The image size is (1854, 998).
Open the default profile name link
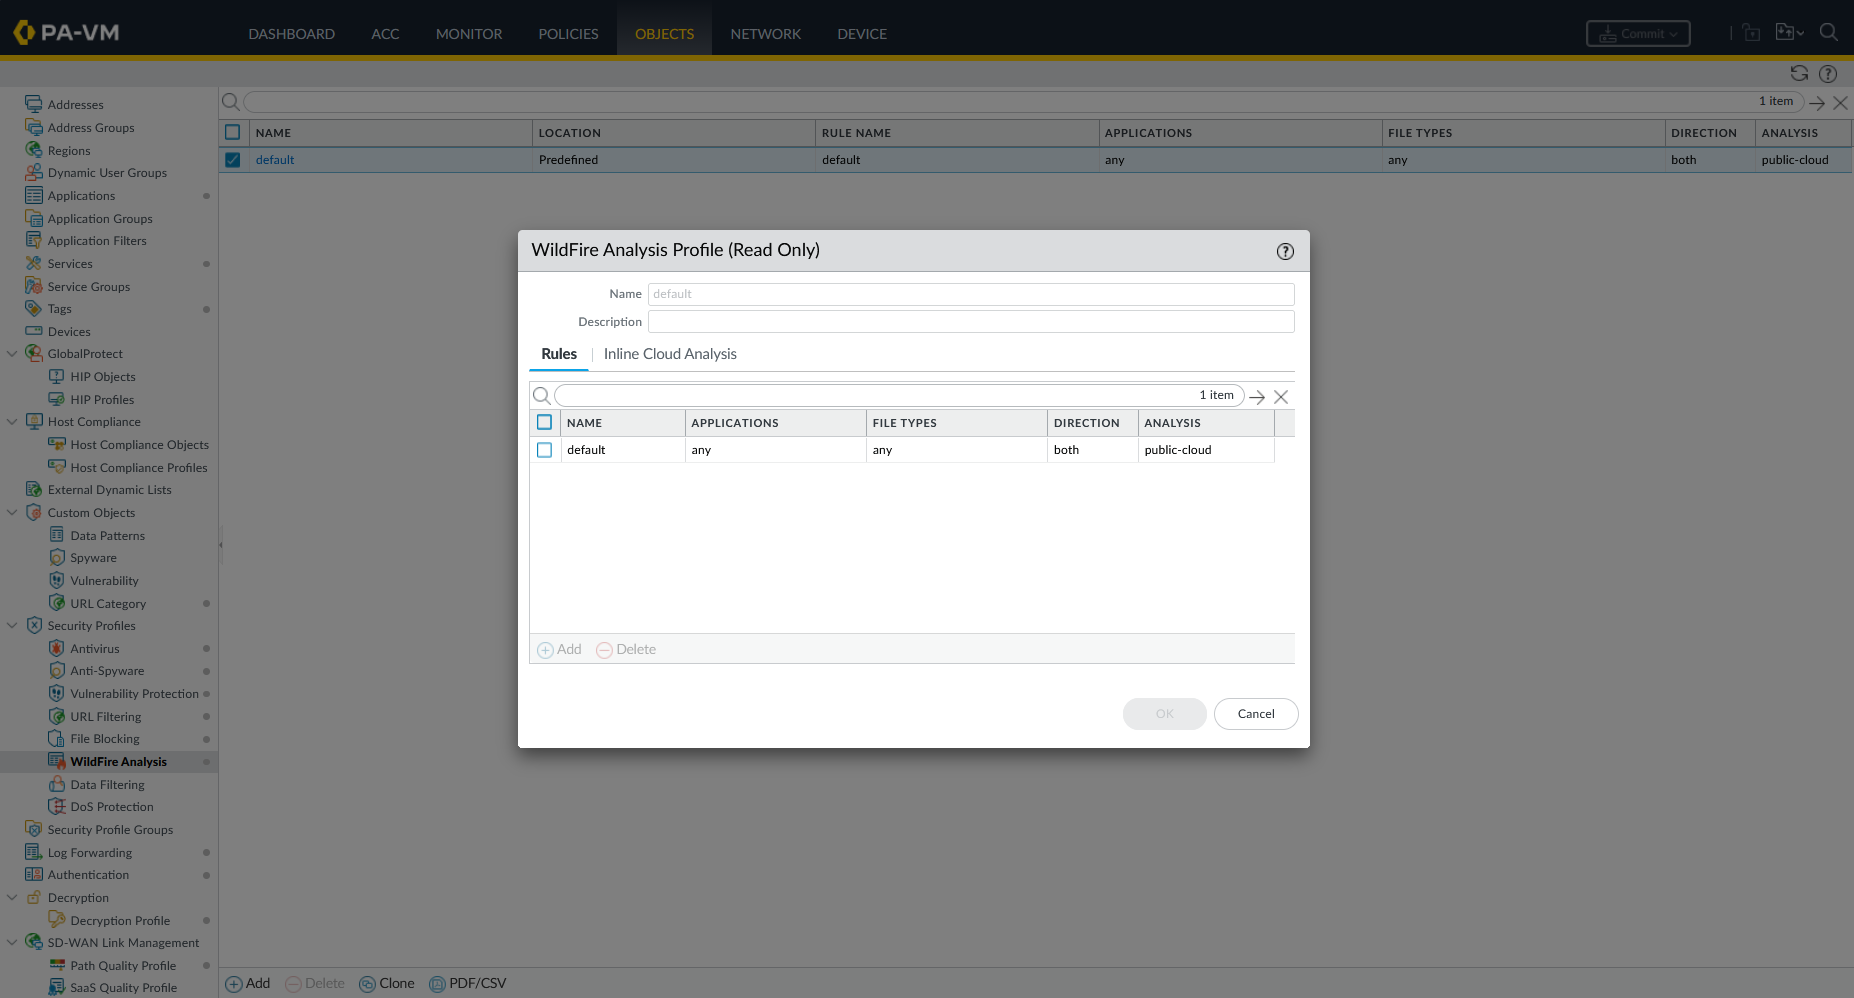tap(275, 160)
